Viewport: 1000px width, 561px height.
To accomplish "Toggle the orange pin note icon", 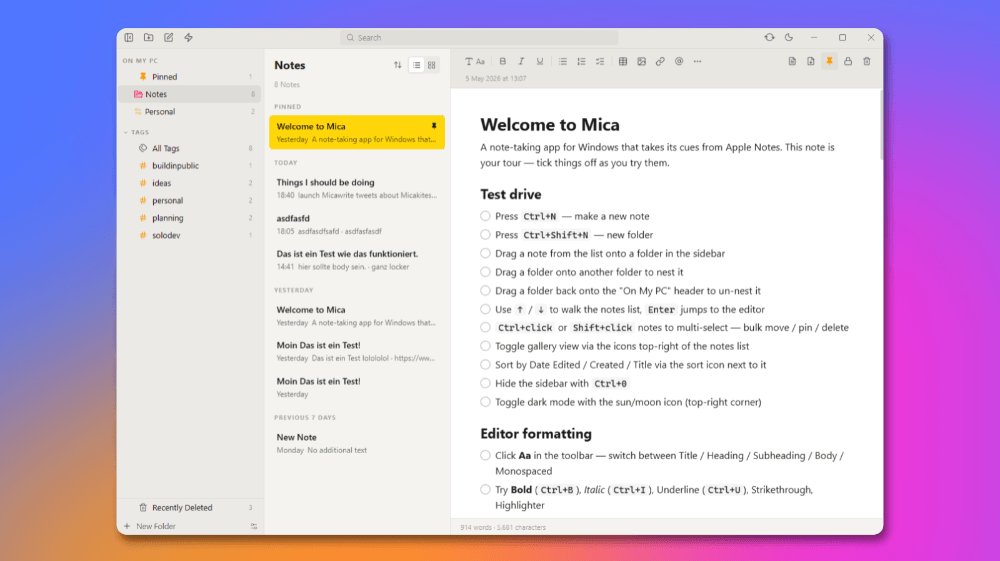I will [x=829, y=62].
